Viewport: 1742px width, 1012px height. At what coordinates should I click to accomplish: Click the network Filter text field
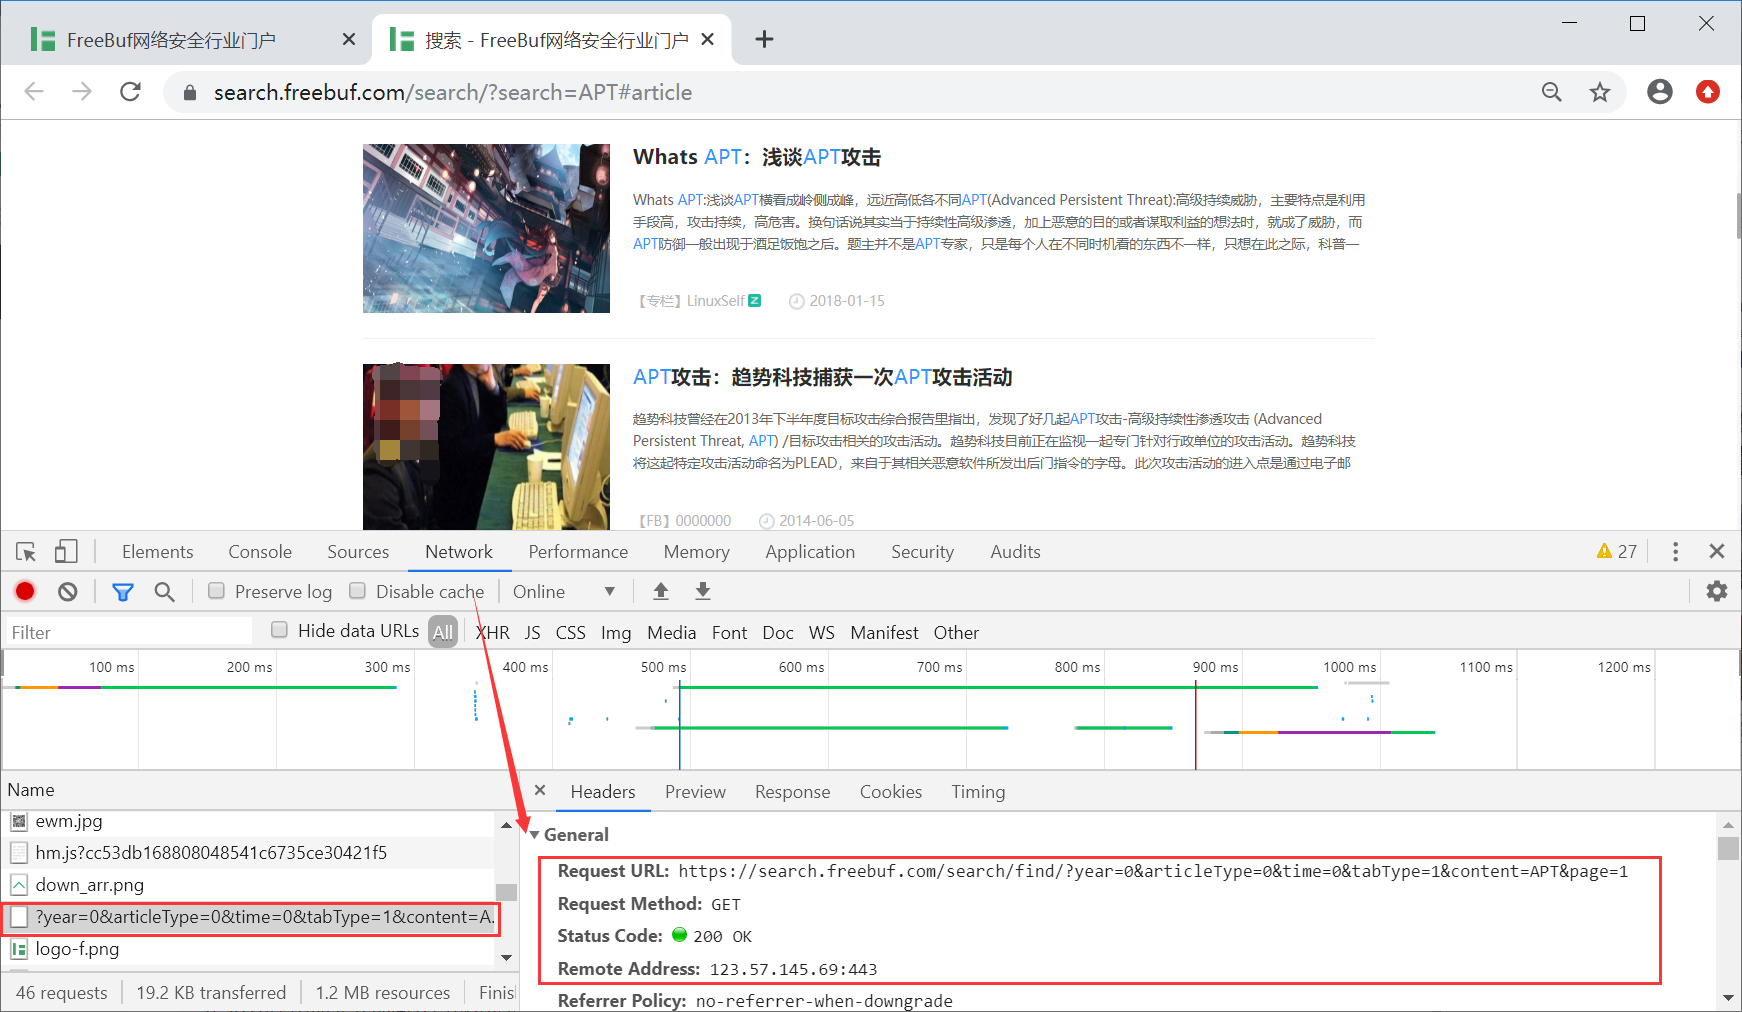130,632
